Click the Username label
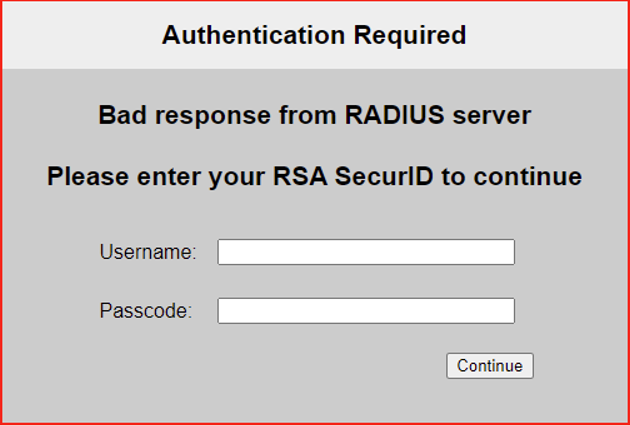Viewport: 630px width, 426px height. tap(148, 252)
